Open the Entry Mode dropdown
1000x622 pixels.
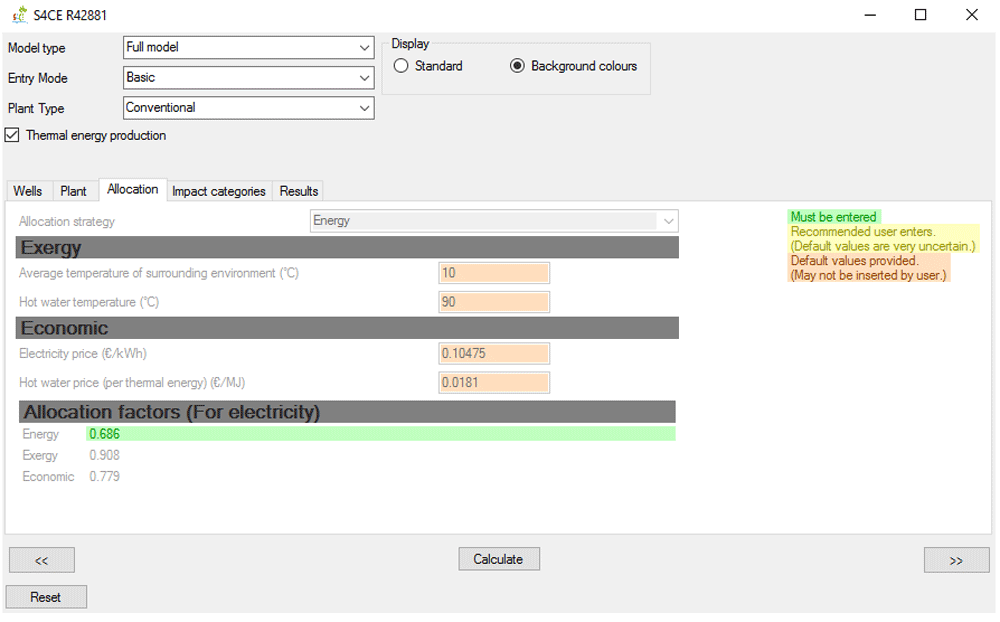tap(248, 78)
